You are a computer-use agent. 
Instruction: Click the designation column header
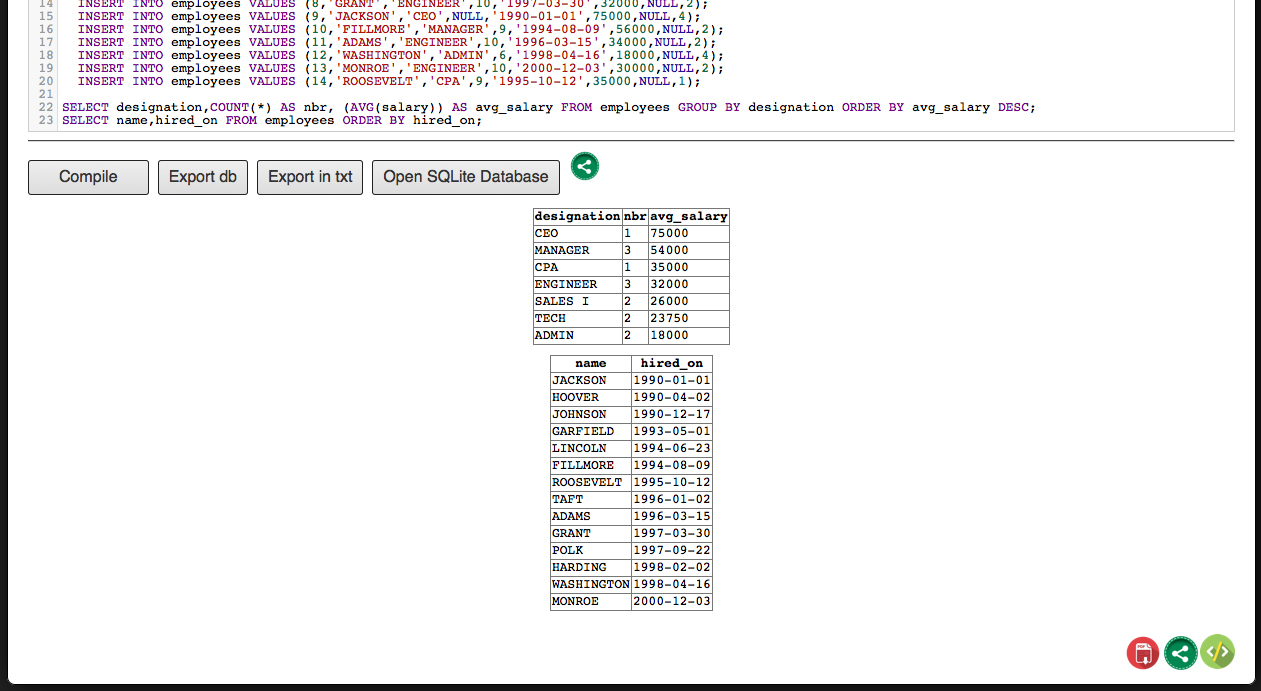click(x=577, y=216)
